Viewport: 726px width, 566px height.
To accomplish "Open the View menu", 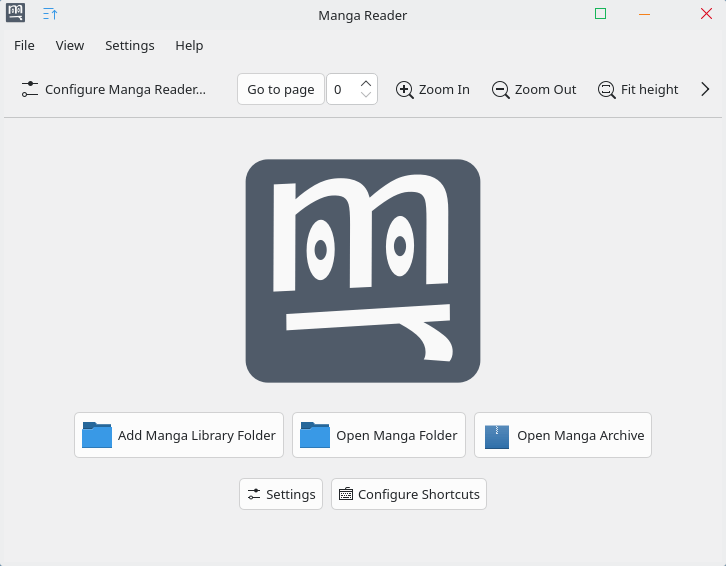I will click(70, 45).
